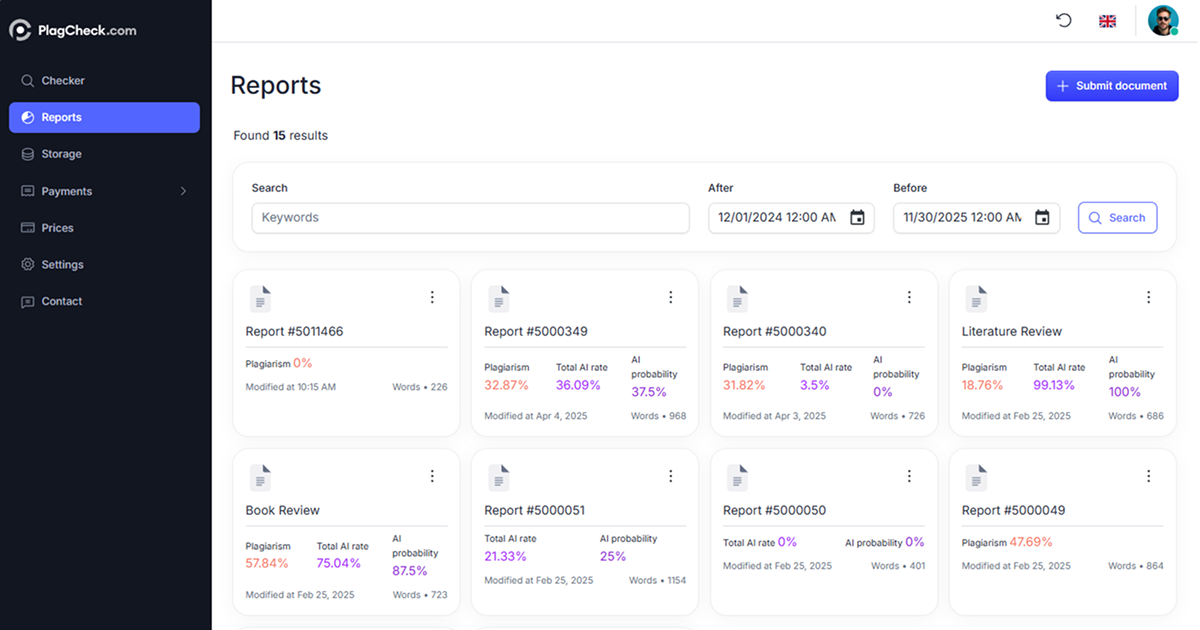Click the Submit document button
The height and width of the screenshot is (630, 1200).
(x=1112, y=86)
